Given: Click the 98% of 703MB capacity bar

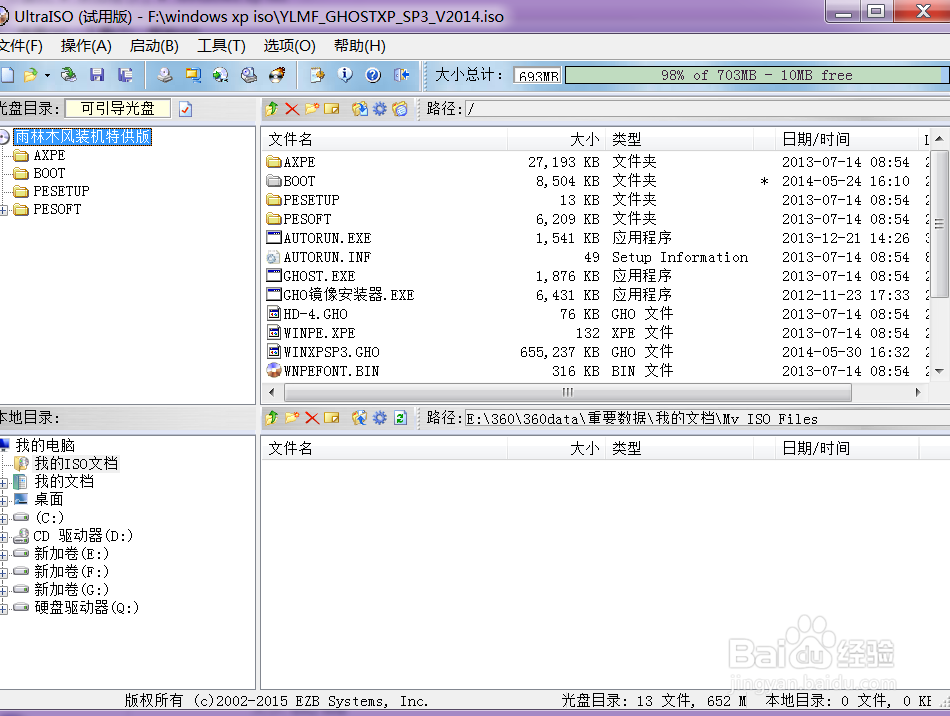Looking at the screenshot, I should pyautogui.click(x=757, y=75).
